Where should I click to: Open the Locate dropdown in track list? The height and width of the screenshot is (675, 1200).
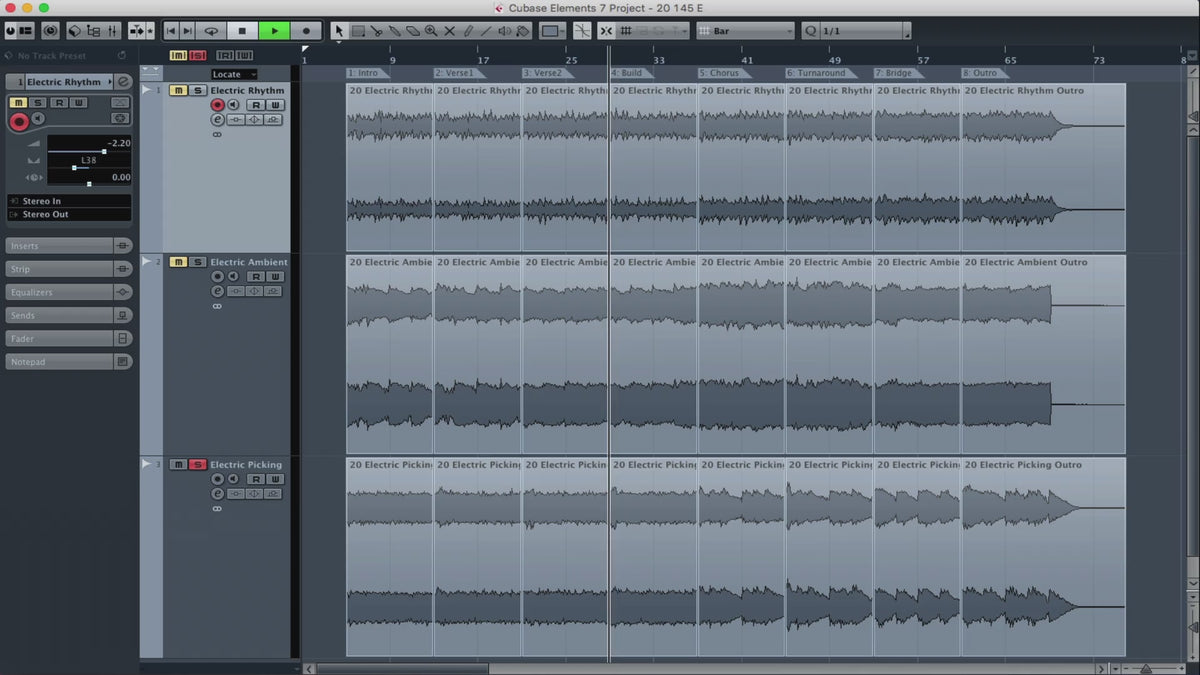[234, 74]
